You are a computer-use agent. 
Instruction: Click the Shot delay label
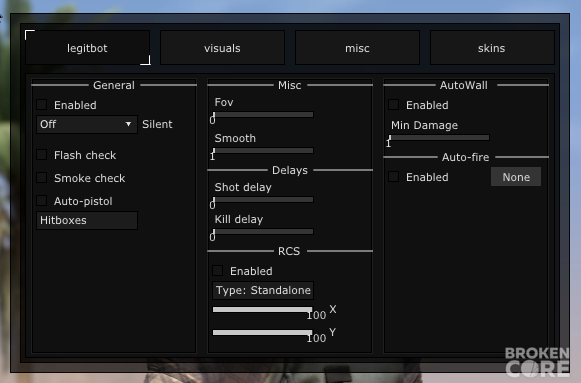pyautogui.click(x=243, y=187)
